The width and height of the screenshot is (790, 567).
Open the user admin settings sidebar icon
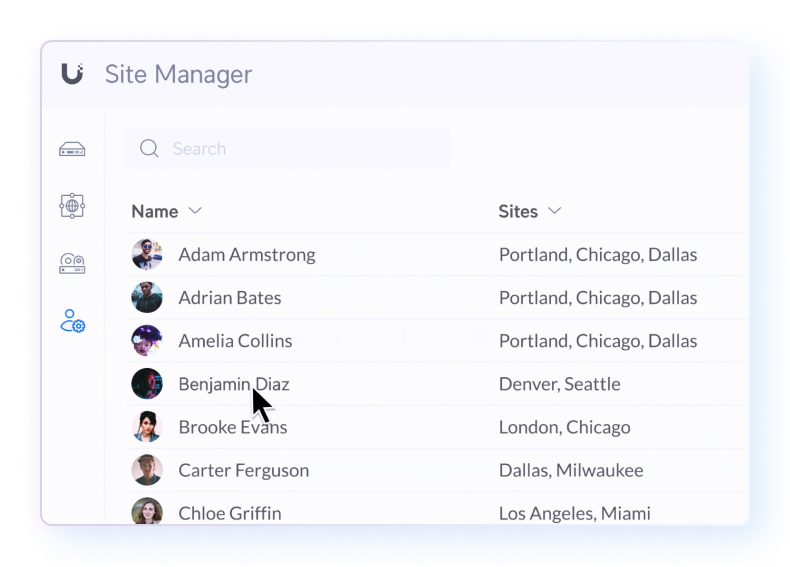tap(73, 321)
